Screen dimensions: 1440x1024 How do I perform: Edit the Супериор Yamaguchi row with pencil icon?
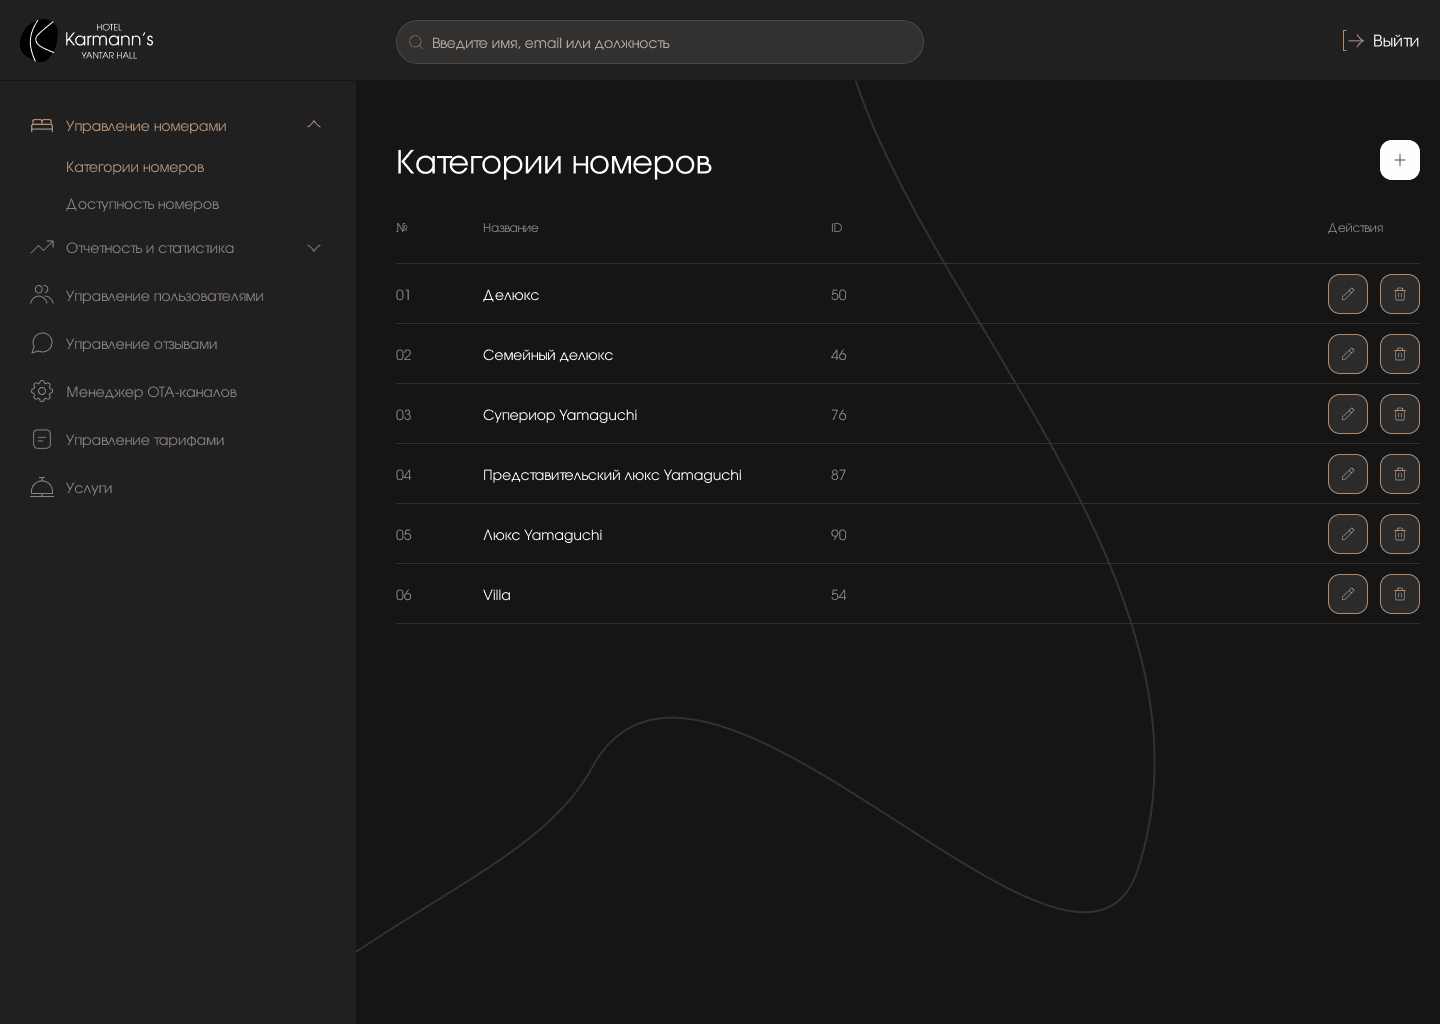pos(1347,414)
